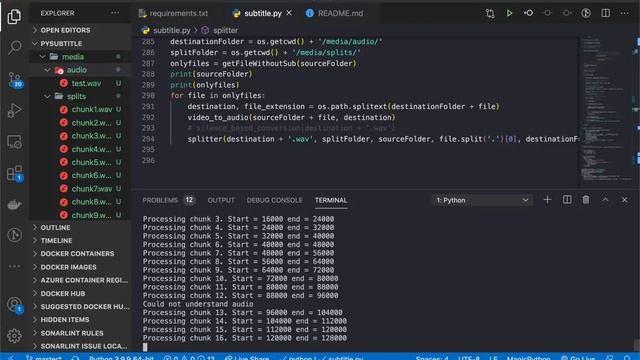The image size is (640, 360).
Task: Open the Accounts menu icon
Action: (x=15, y=304)
